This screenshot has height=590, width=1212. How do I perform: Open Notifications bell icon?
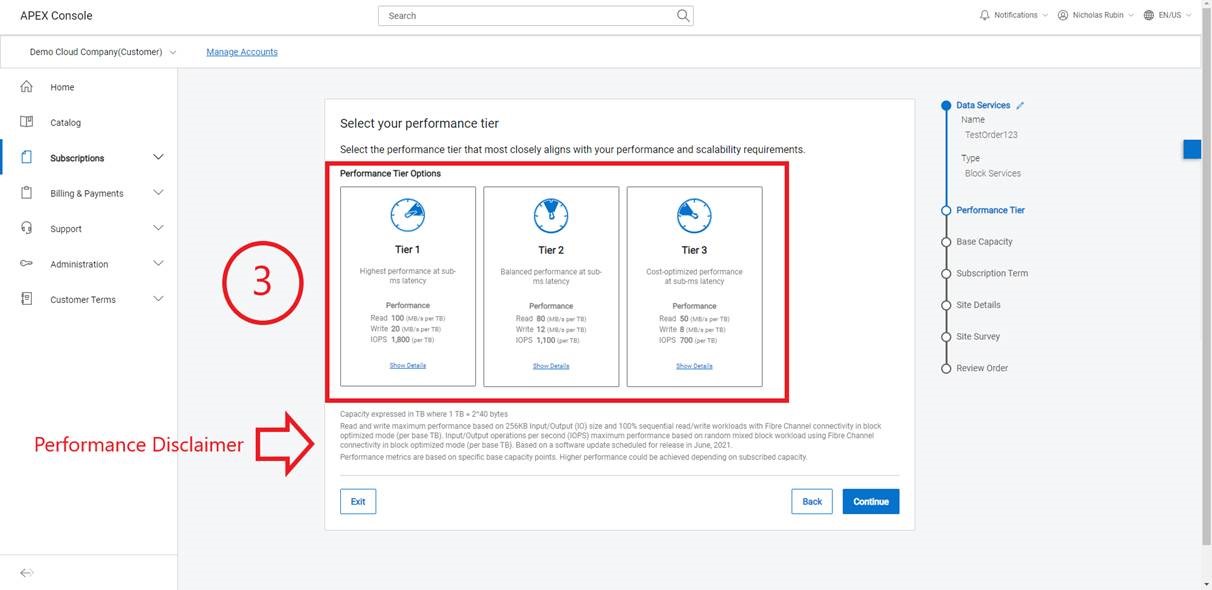(x=984, y=15)
